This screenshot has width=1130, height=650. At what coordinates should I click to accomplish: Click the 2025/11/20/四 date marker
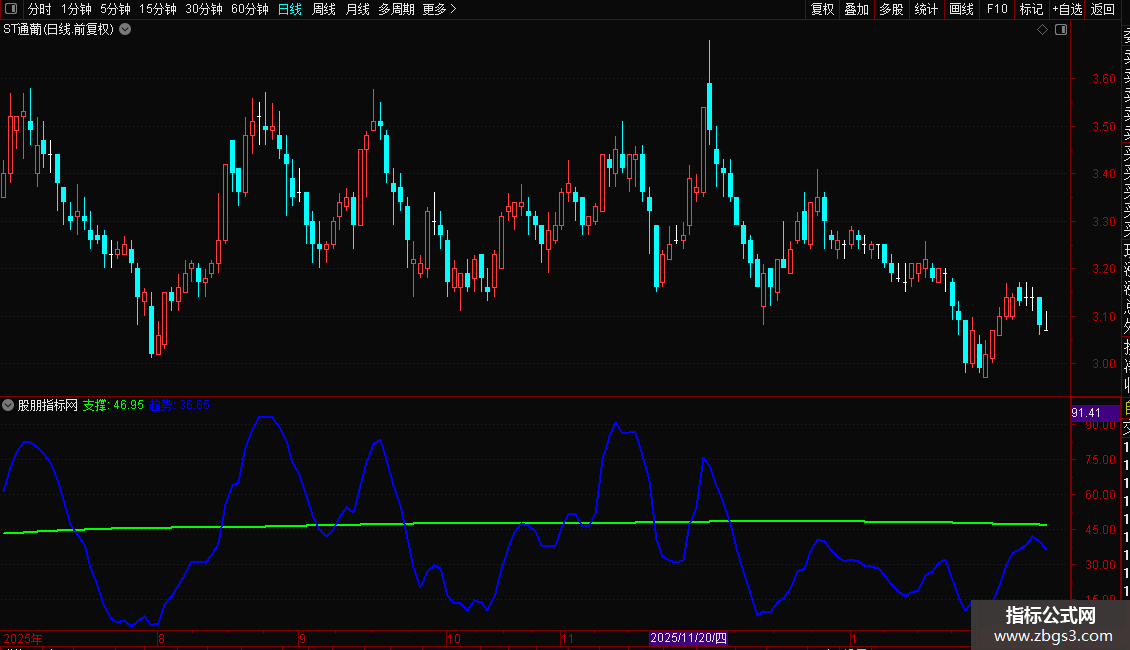pos(688,638)
